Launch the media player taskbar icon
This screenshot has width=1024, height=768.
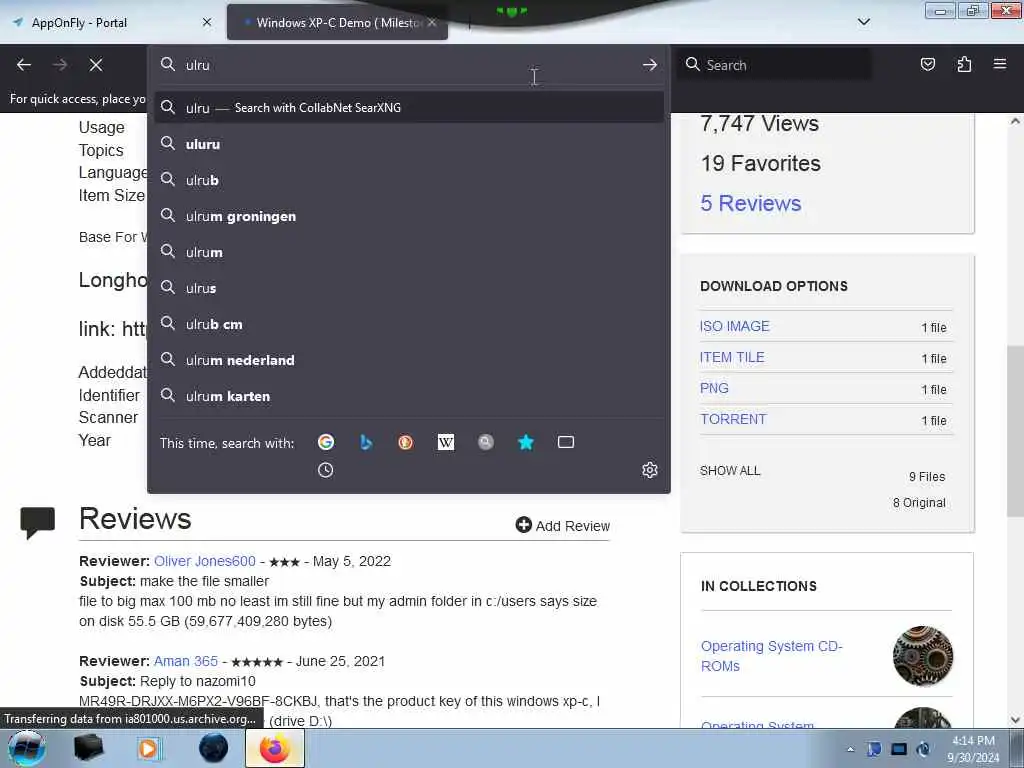click(149, 748)
